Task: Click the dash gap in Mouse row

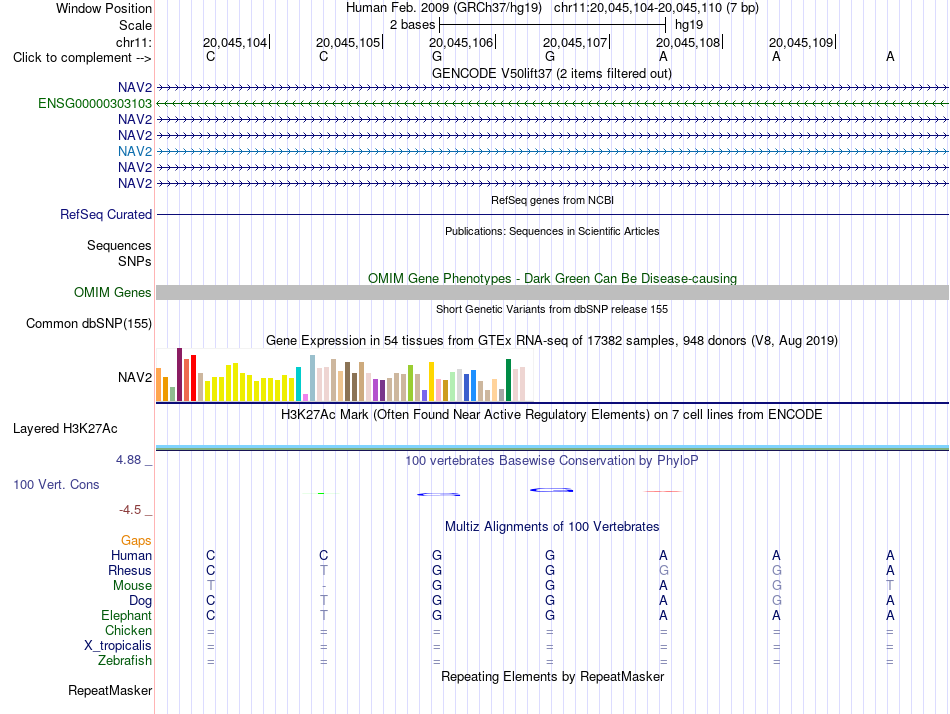Action: tap(324, 586)
